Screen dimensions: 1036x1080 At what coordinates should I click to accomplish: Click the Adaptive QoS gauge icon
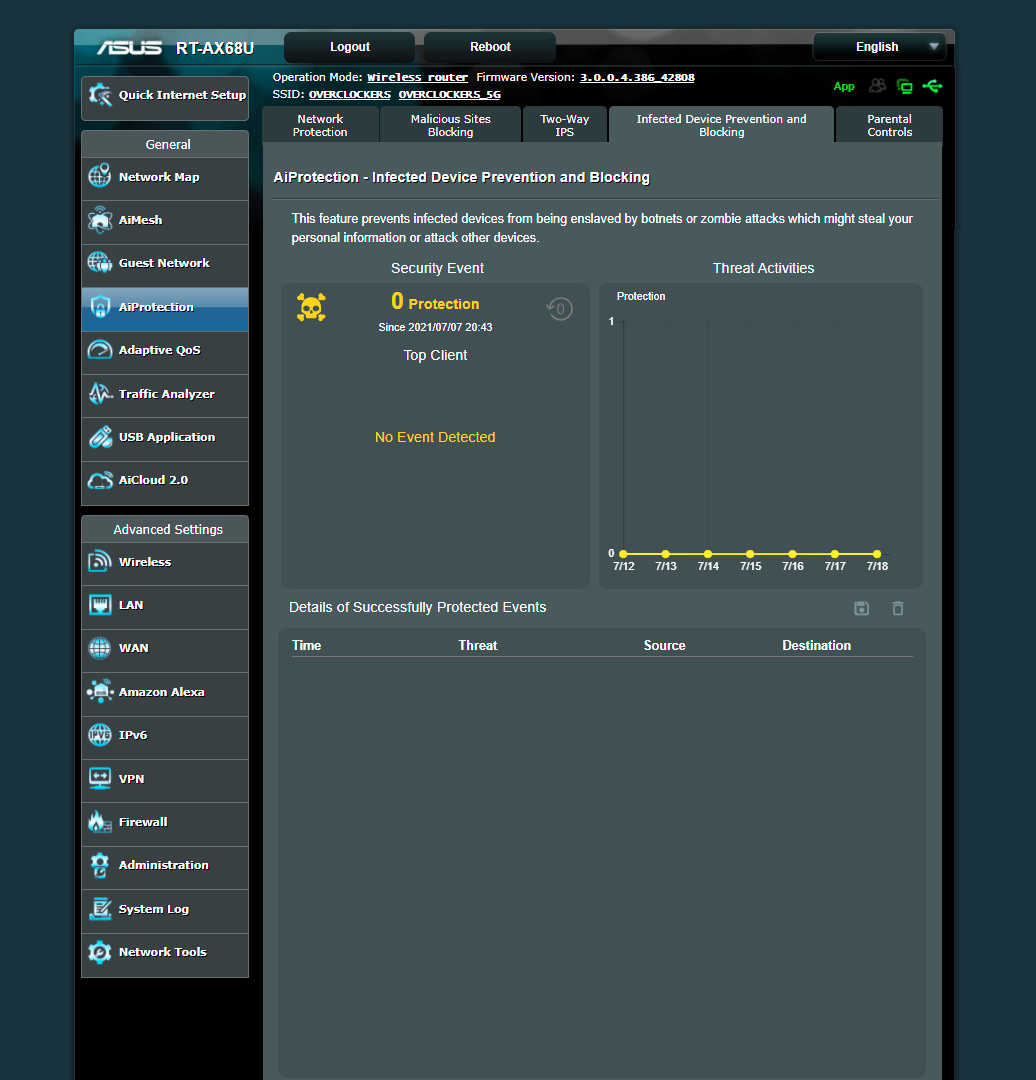point(100,350)
